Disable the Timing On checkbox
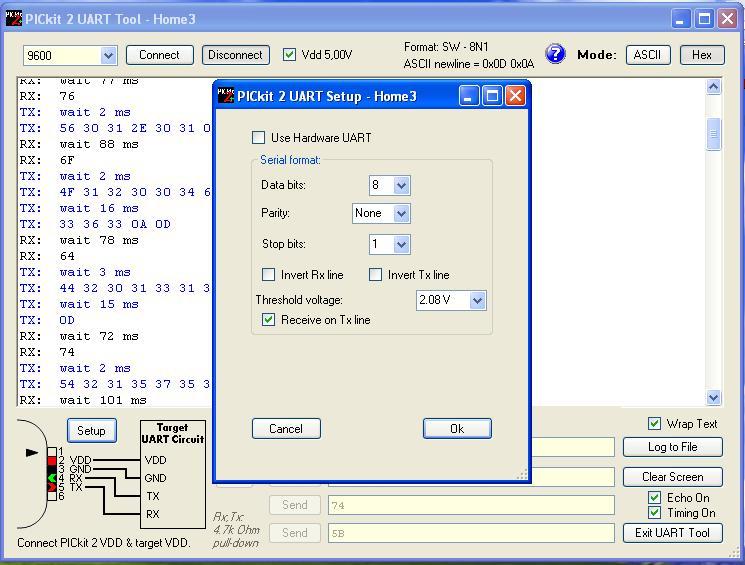 click(x=654, y=513)
